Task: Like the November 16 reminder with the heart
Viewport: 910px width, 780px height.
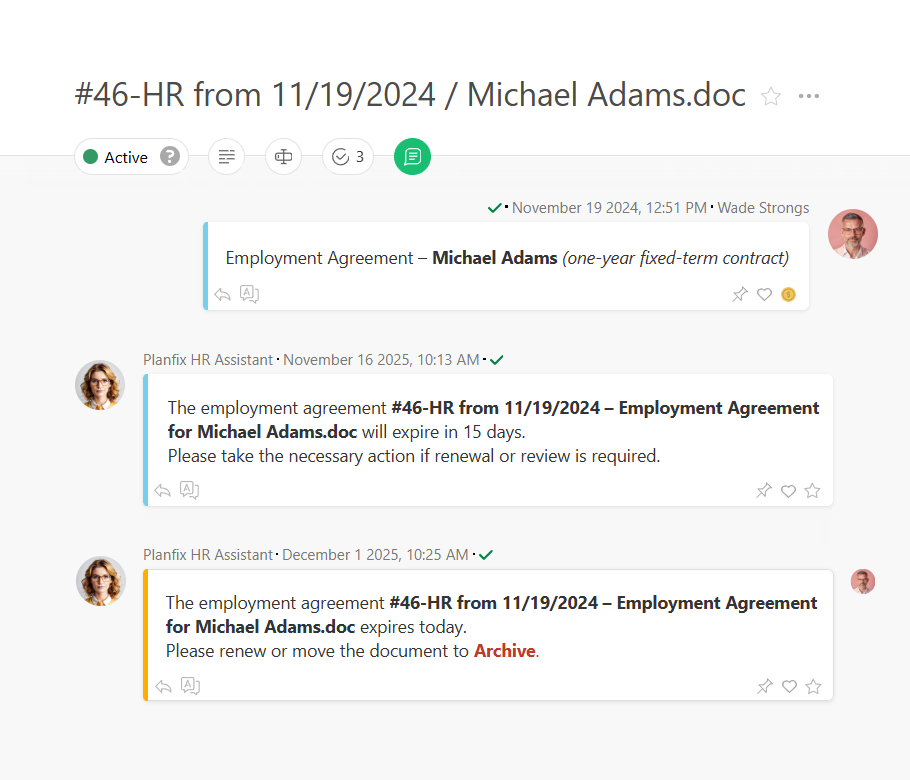Action: point(788,490)
